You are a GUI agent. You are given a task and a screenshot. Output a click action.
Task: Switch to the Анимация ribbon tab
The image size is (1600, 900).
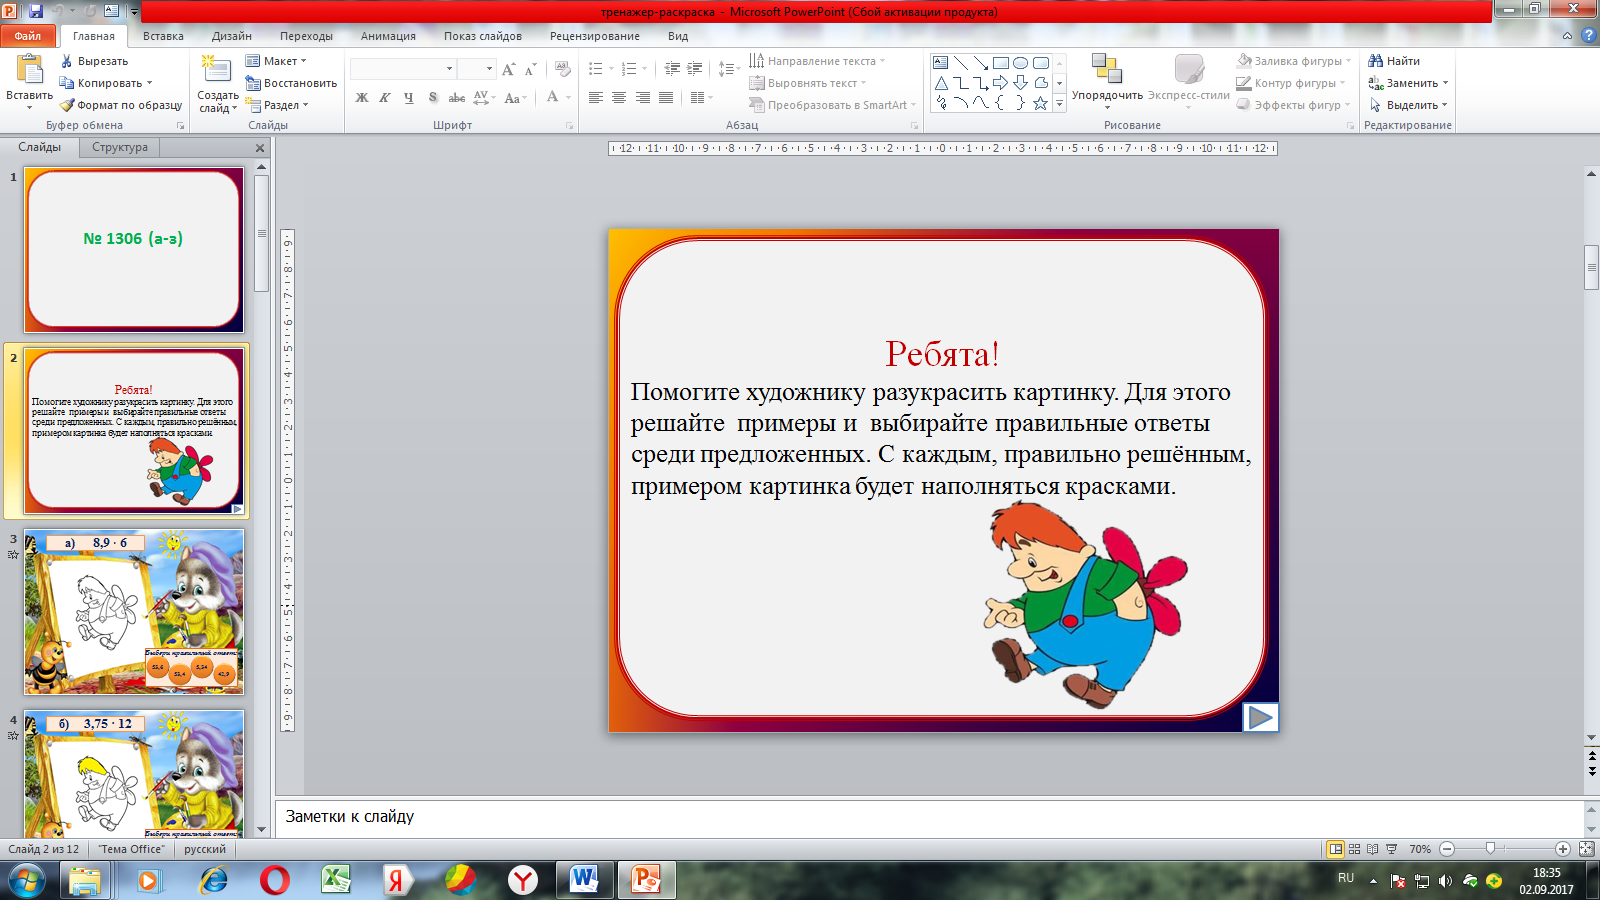(388, 36)
